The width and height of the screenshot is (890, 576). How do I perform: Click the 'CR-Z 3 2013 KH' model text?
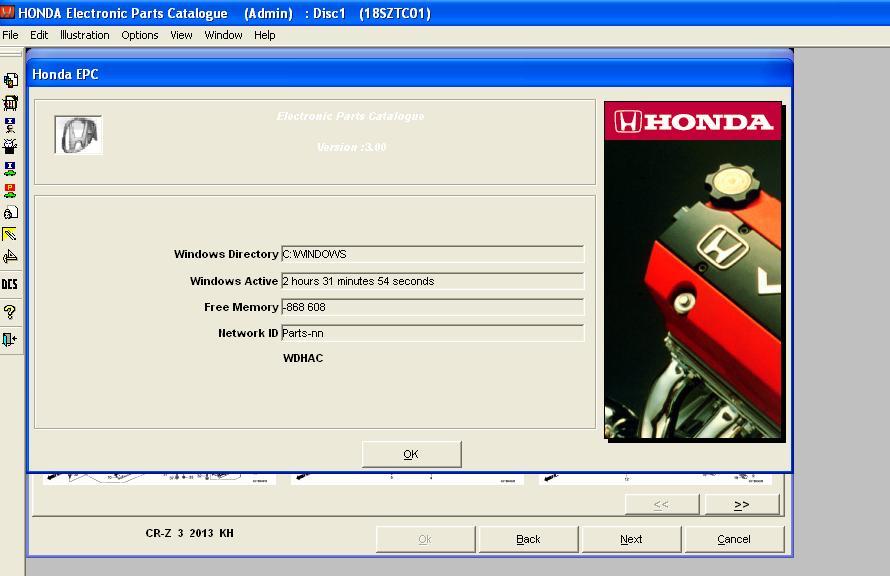190,533
